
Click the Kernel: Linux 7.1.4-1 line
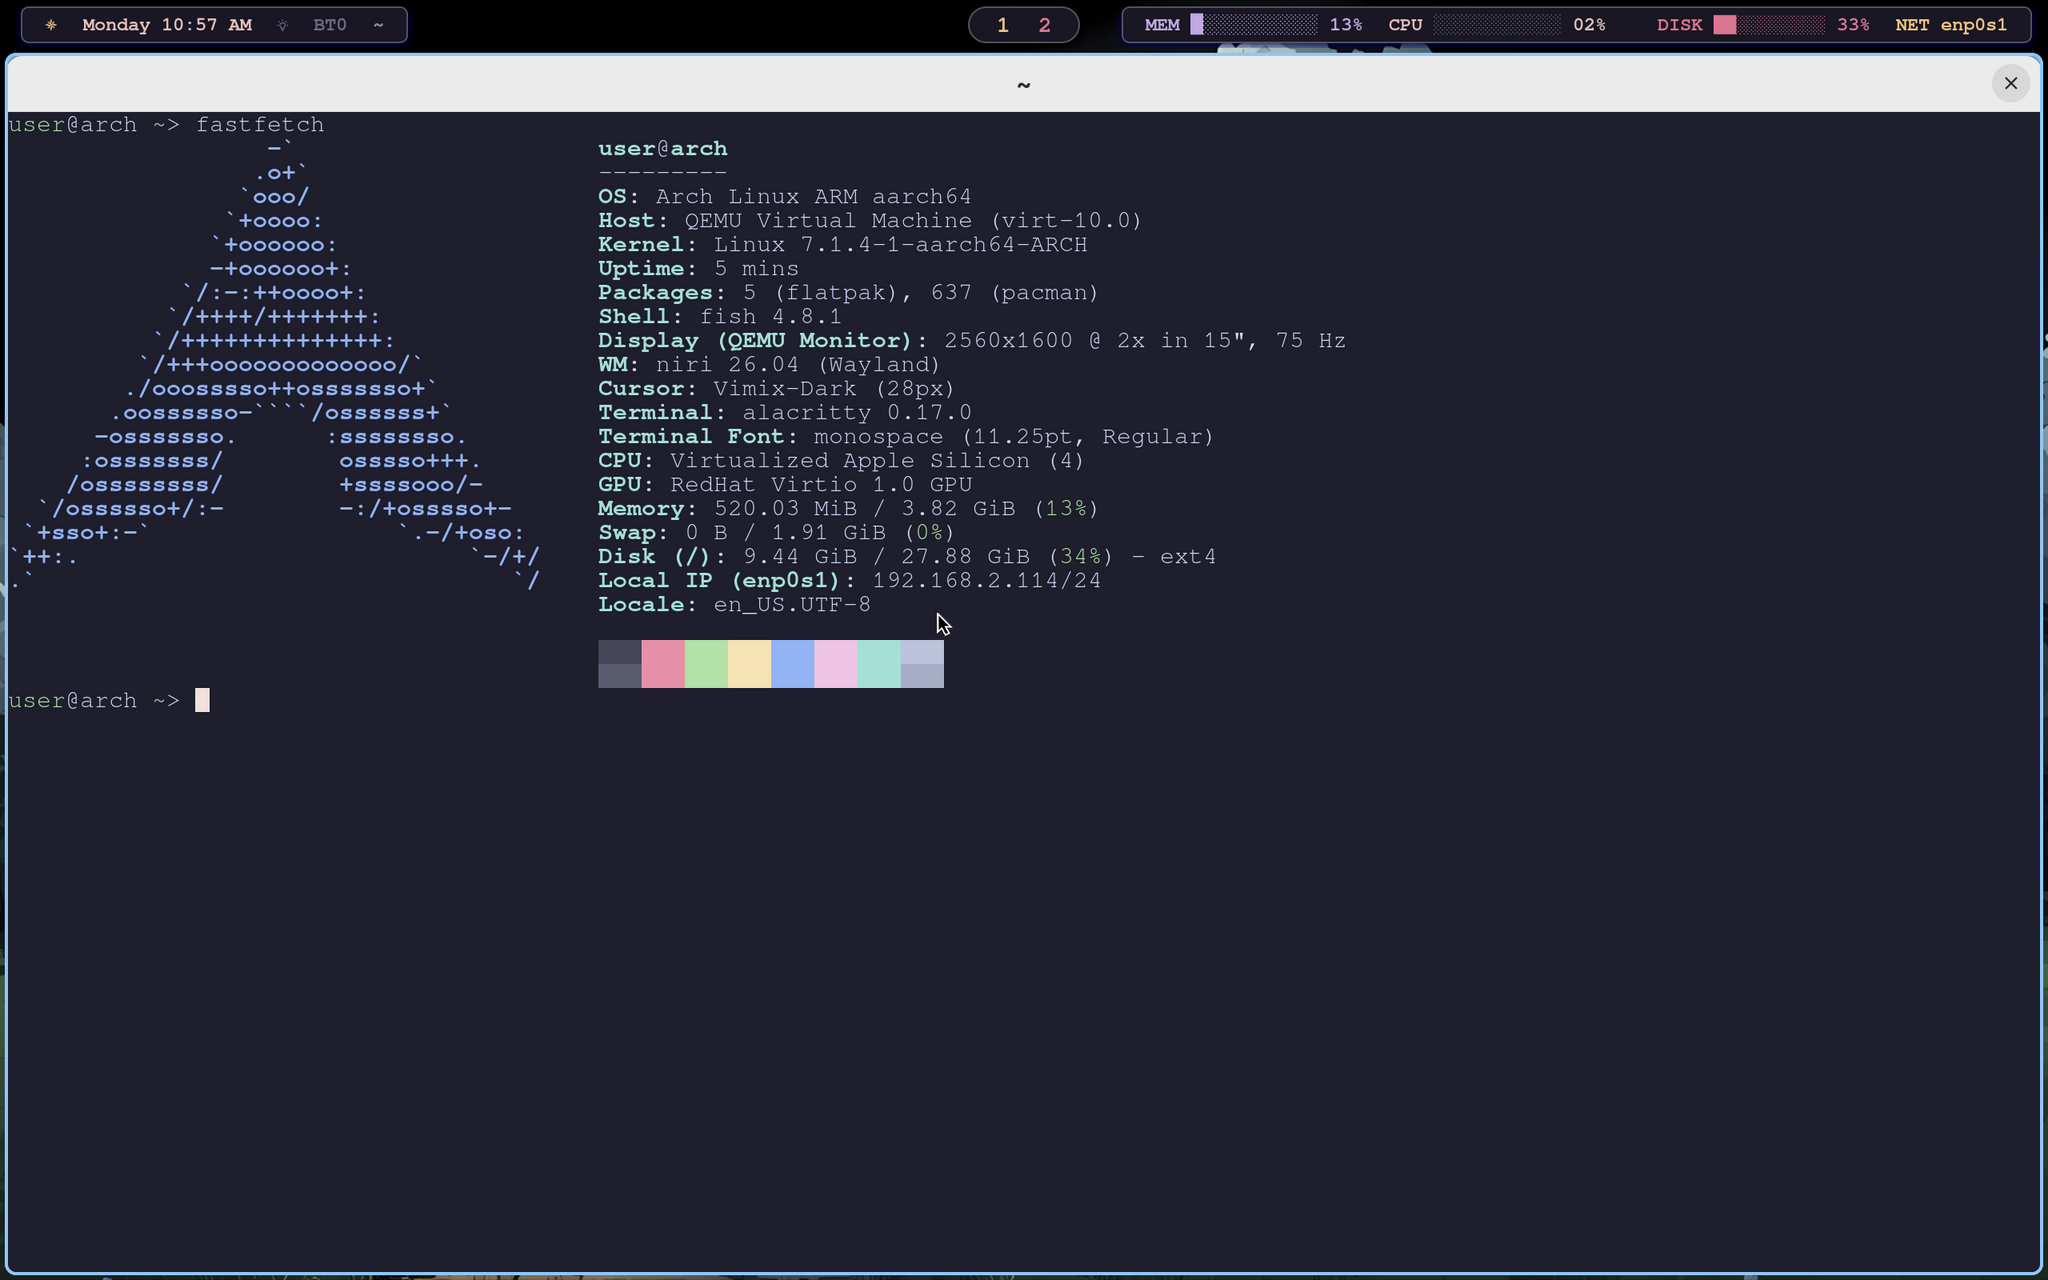point(843,245)
